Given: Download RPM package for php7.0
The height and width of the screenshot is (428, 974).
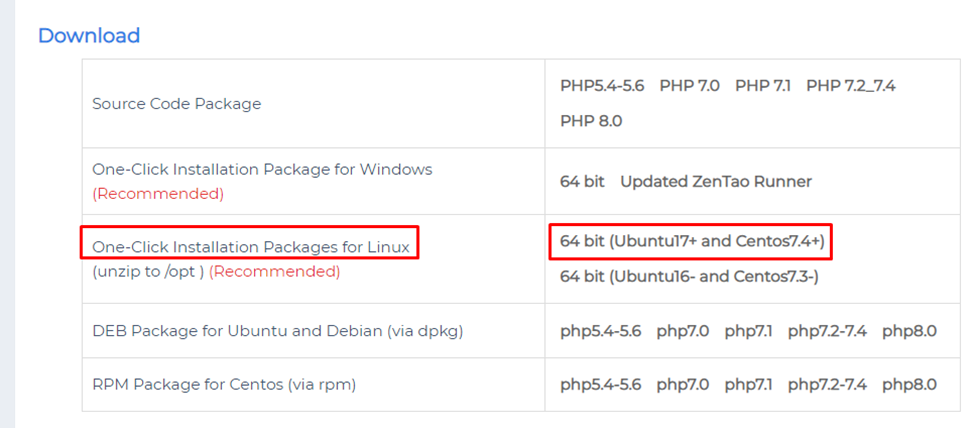Looking at the screenshot, I should 683,385.
